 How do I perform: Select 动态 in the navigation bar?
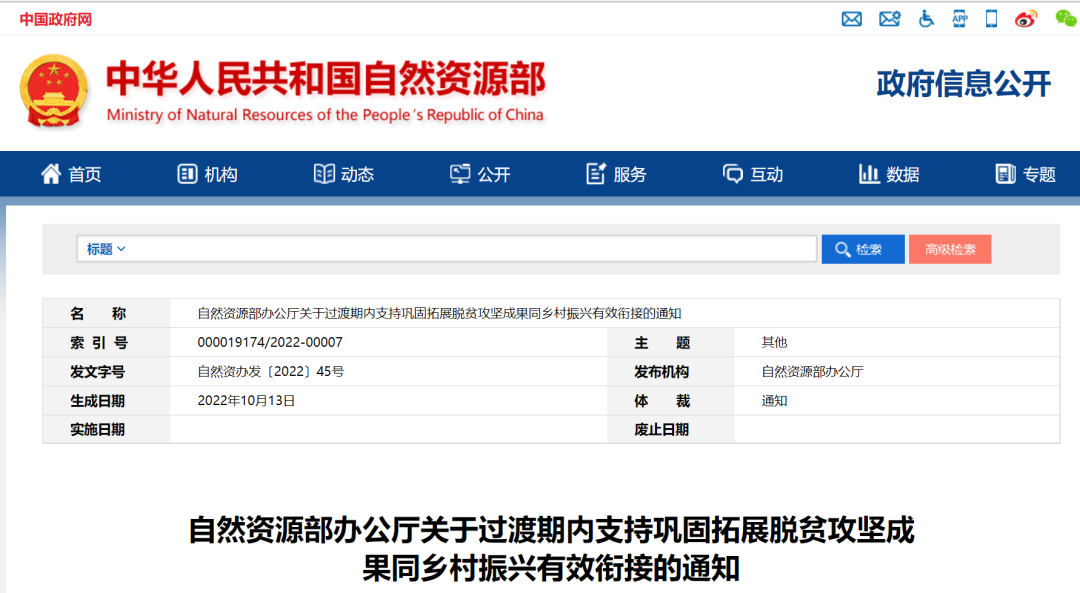coord(344,174)
